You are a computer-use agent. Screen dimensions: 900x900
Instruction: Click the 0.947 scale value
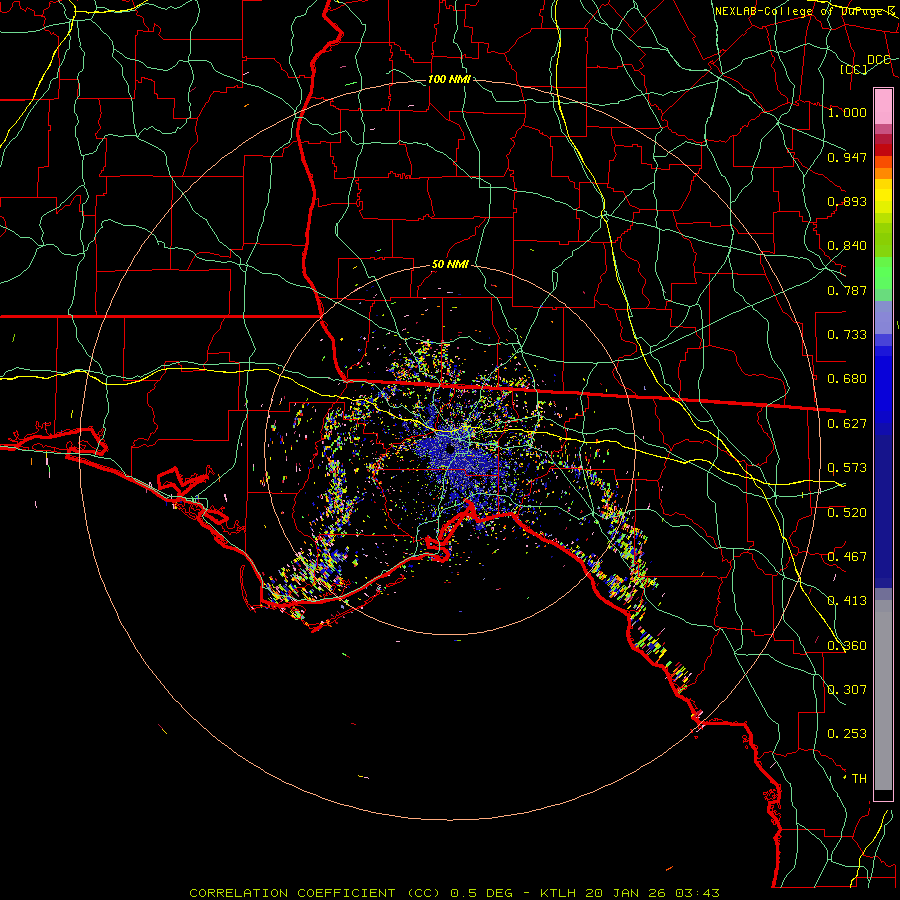coord(847,157)
